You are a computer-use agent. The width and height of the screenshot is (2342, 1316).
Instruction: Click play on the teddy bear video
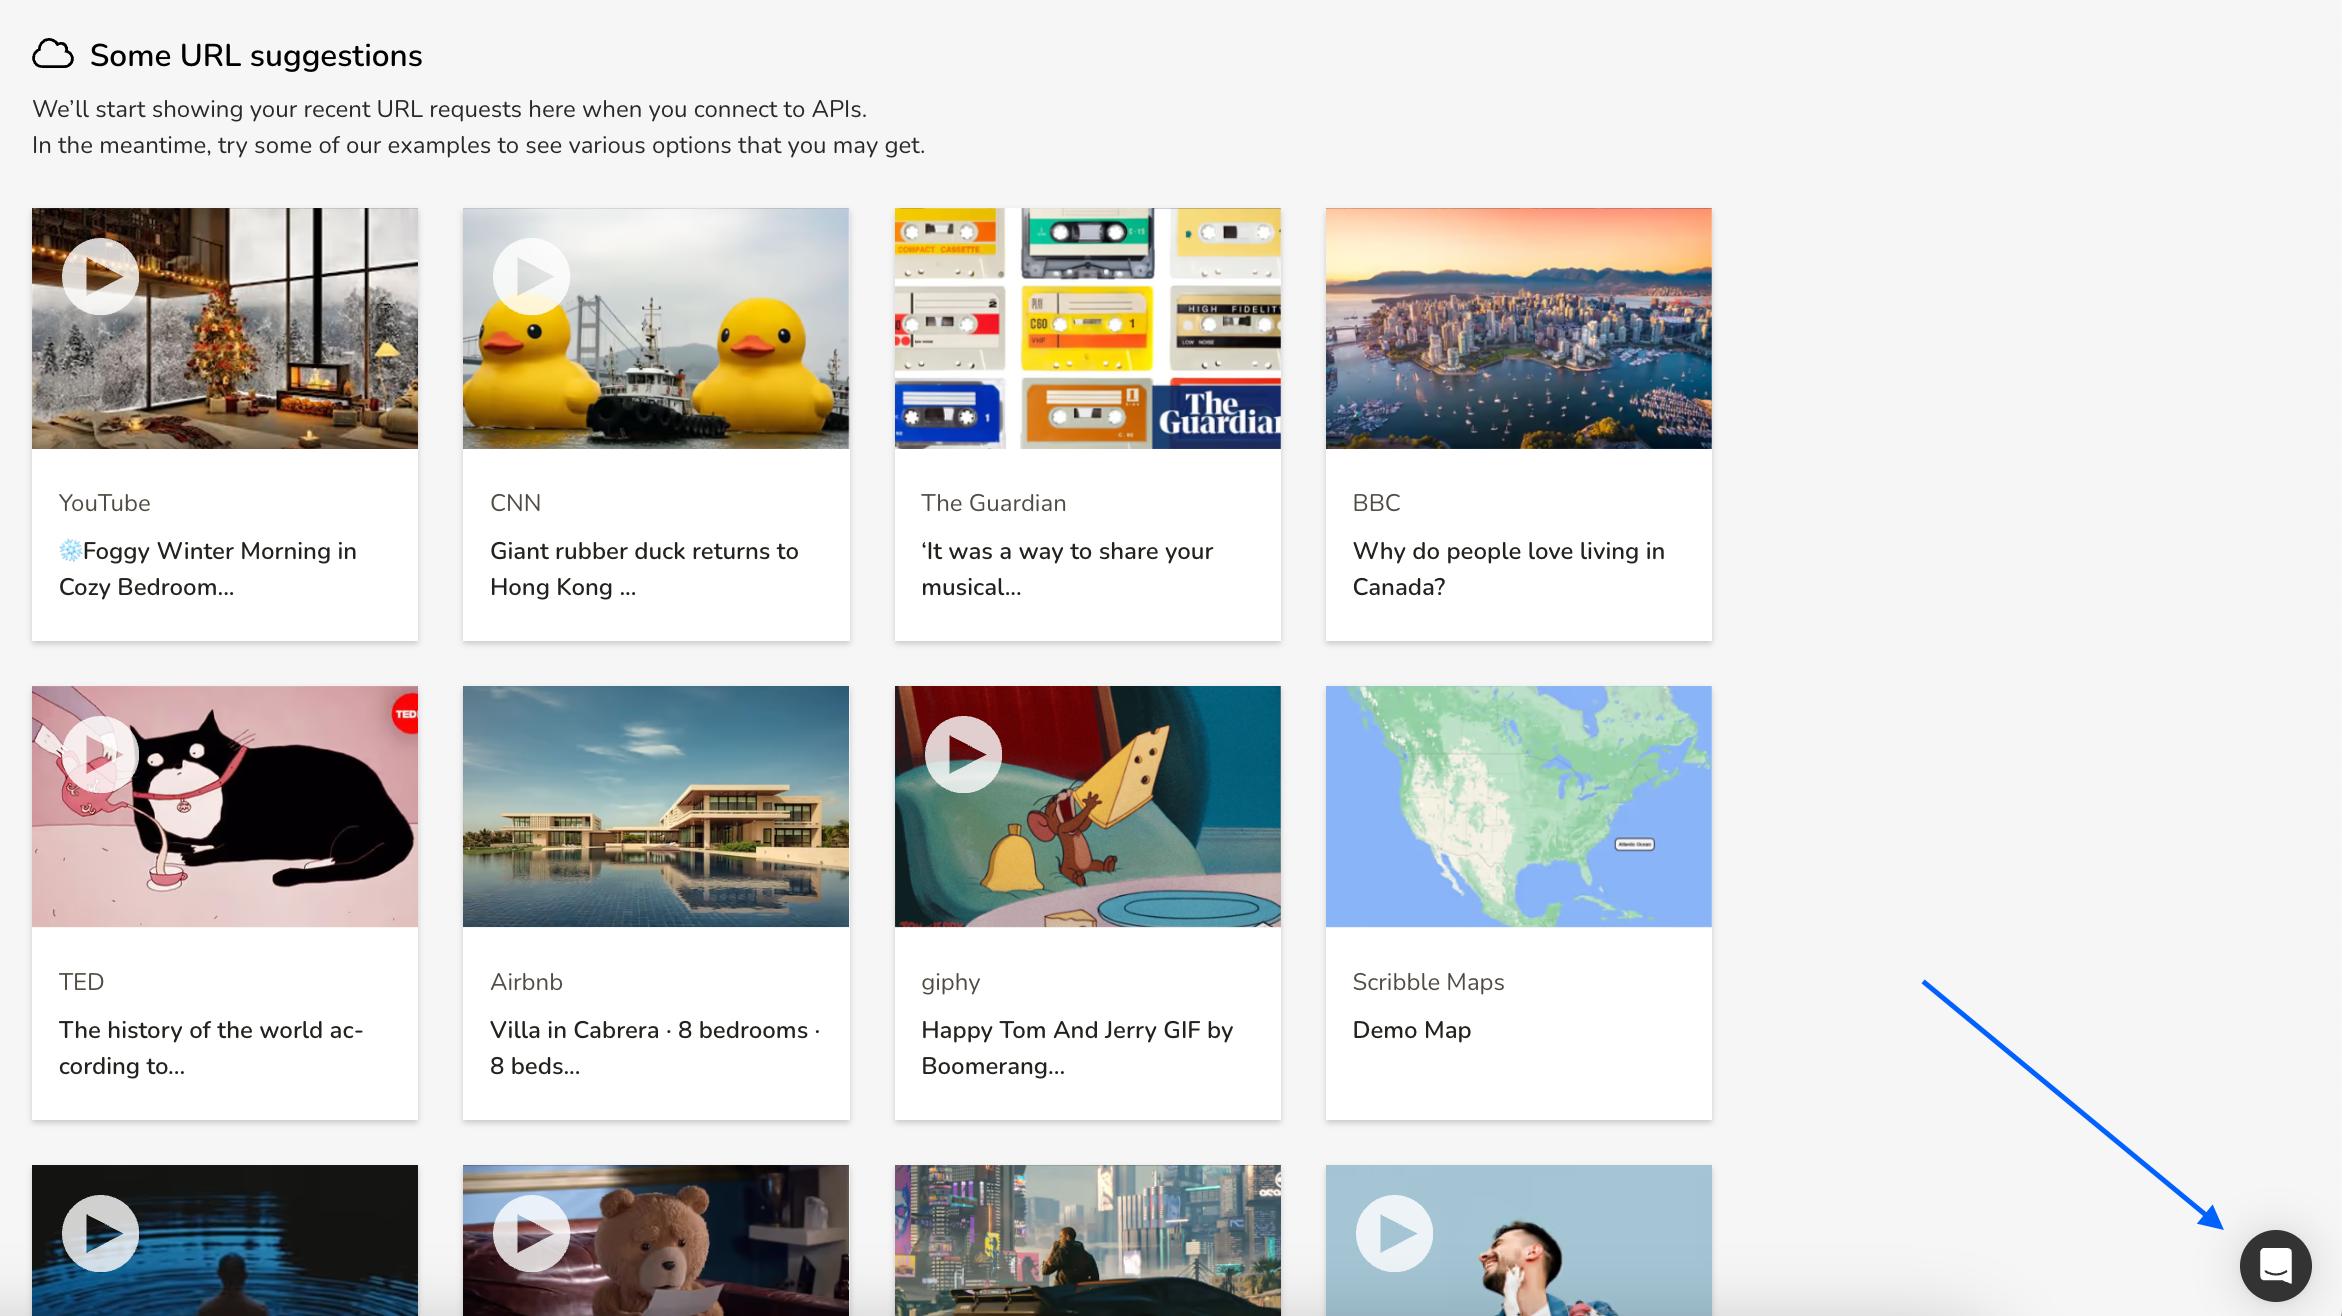[x=531, y=1233]
